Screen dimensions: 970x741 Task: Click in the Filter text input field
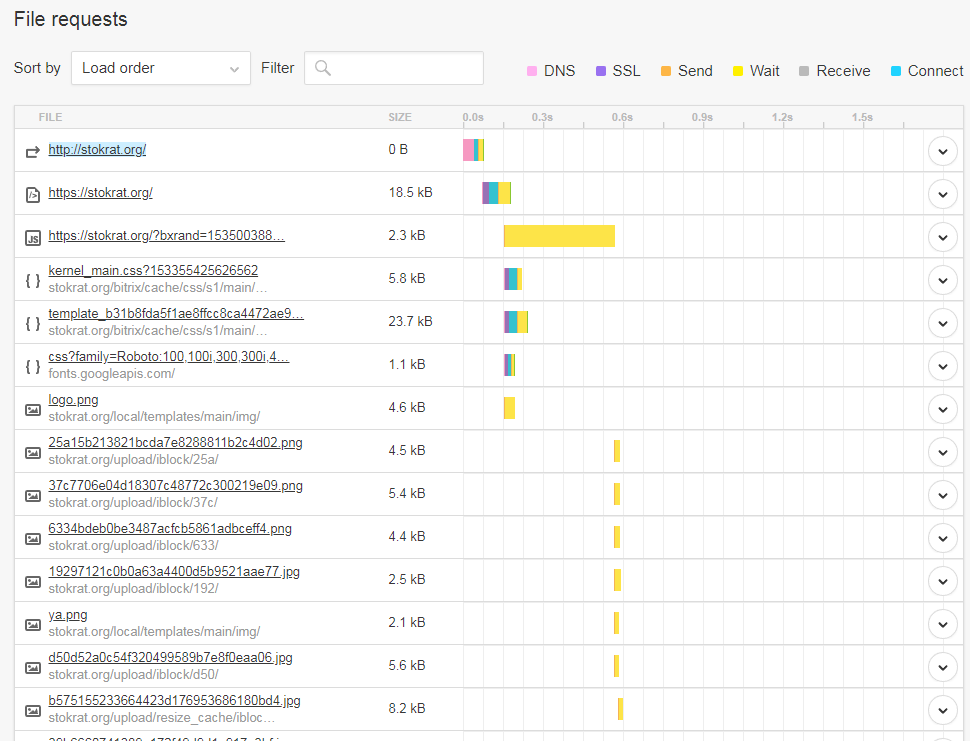(405, 69)
